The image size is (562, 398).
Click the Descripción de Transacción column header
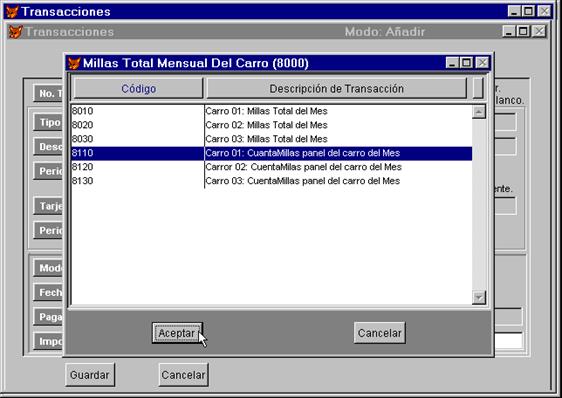337,89
